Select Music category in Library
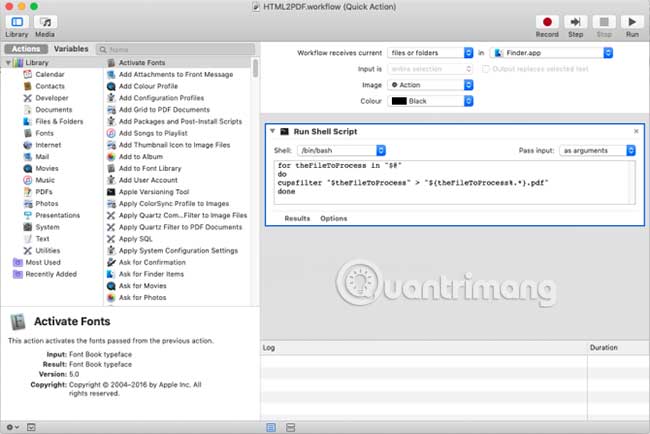 tap(45, 180)
